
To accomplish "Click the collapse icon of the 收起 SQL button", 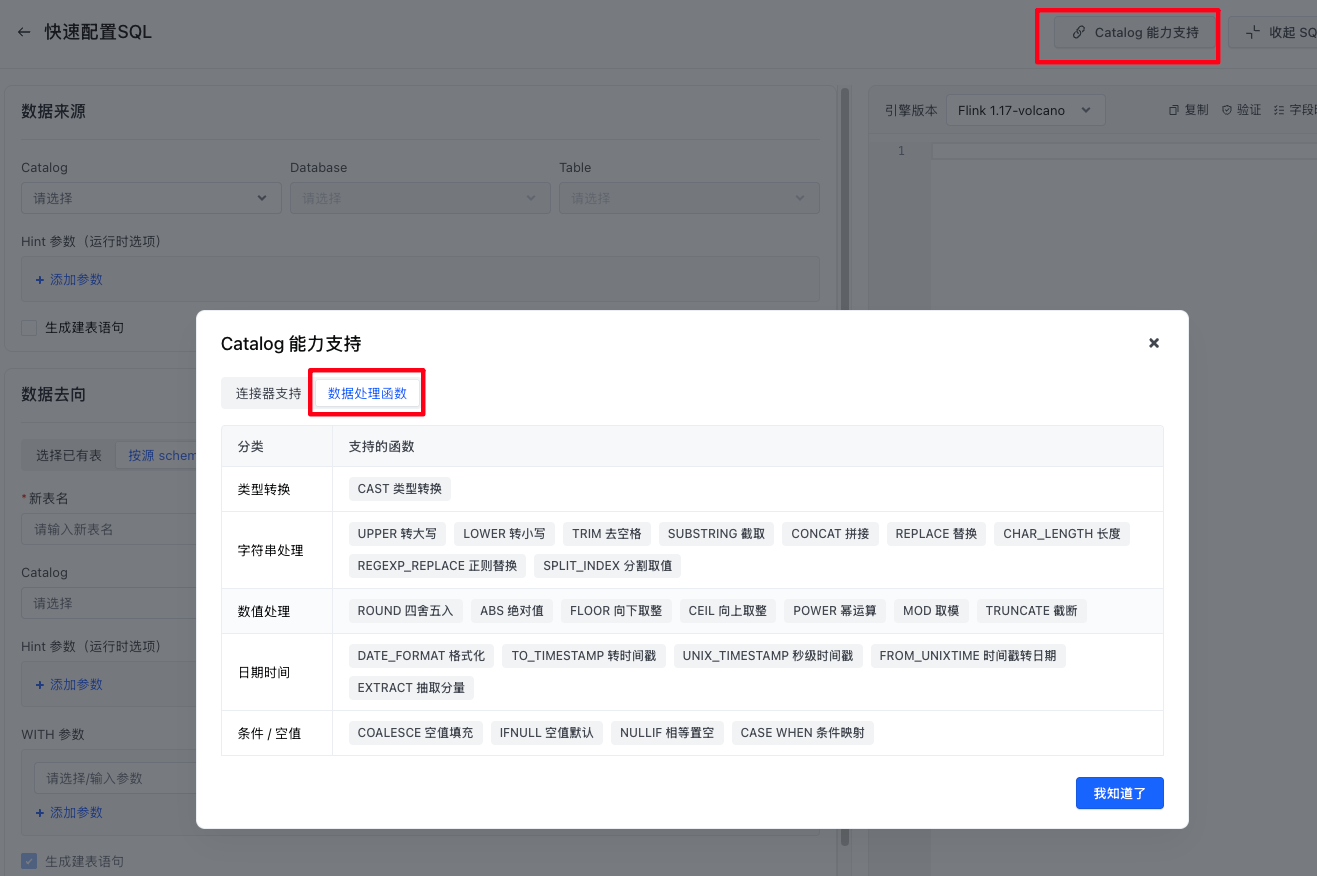I will tap(1253, 33).
